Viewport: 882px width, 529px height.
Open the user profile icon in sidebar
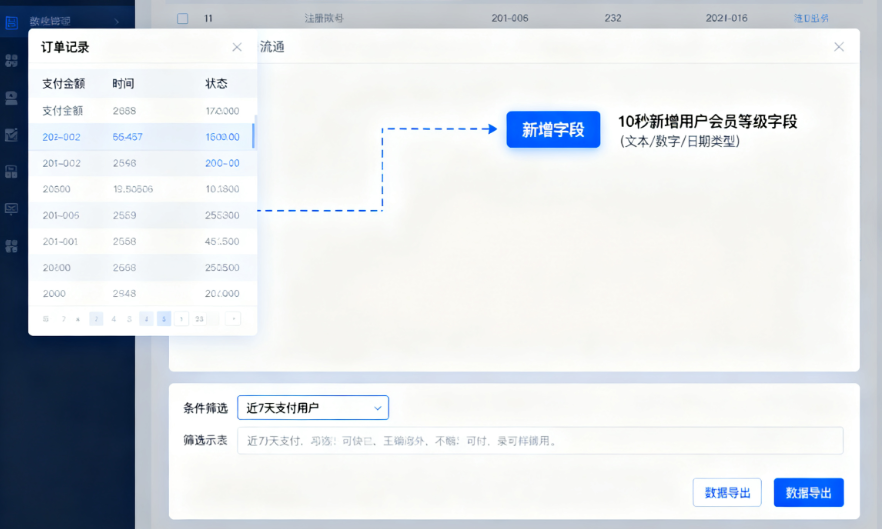(x=11, y=98)
